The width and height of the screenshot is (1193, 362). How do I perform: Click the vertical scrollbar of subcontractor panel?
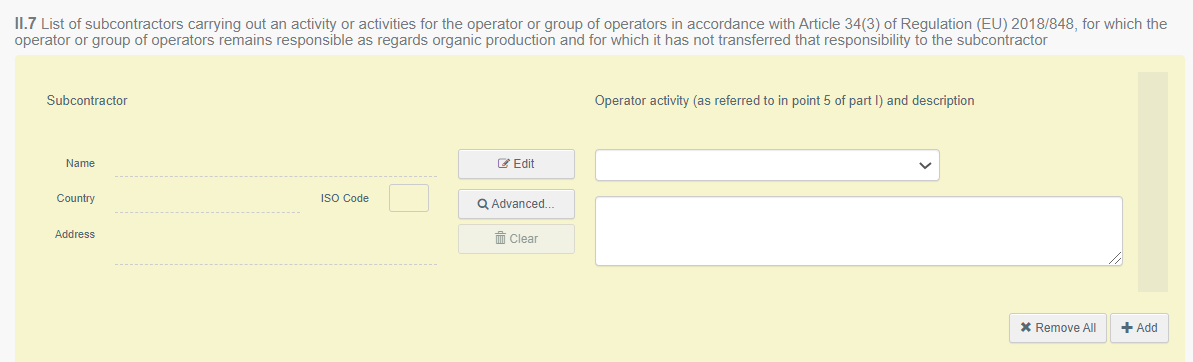[1153, 182]
